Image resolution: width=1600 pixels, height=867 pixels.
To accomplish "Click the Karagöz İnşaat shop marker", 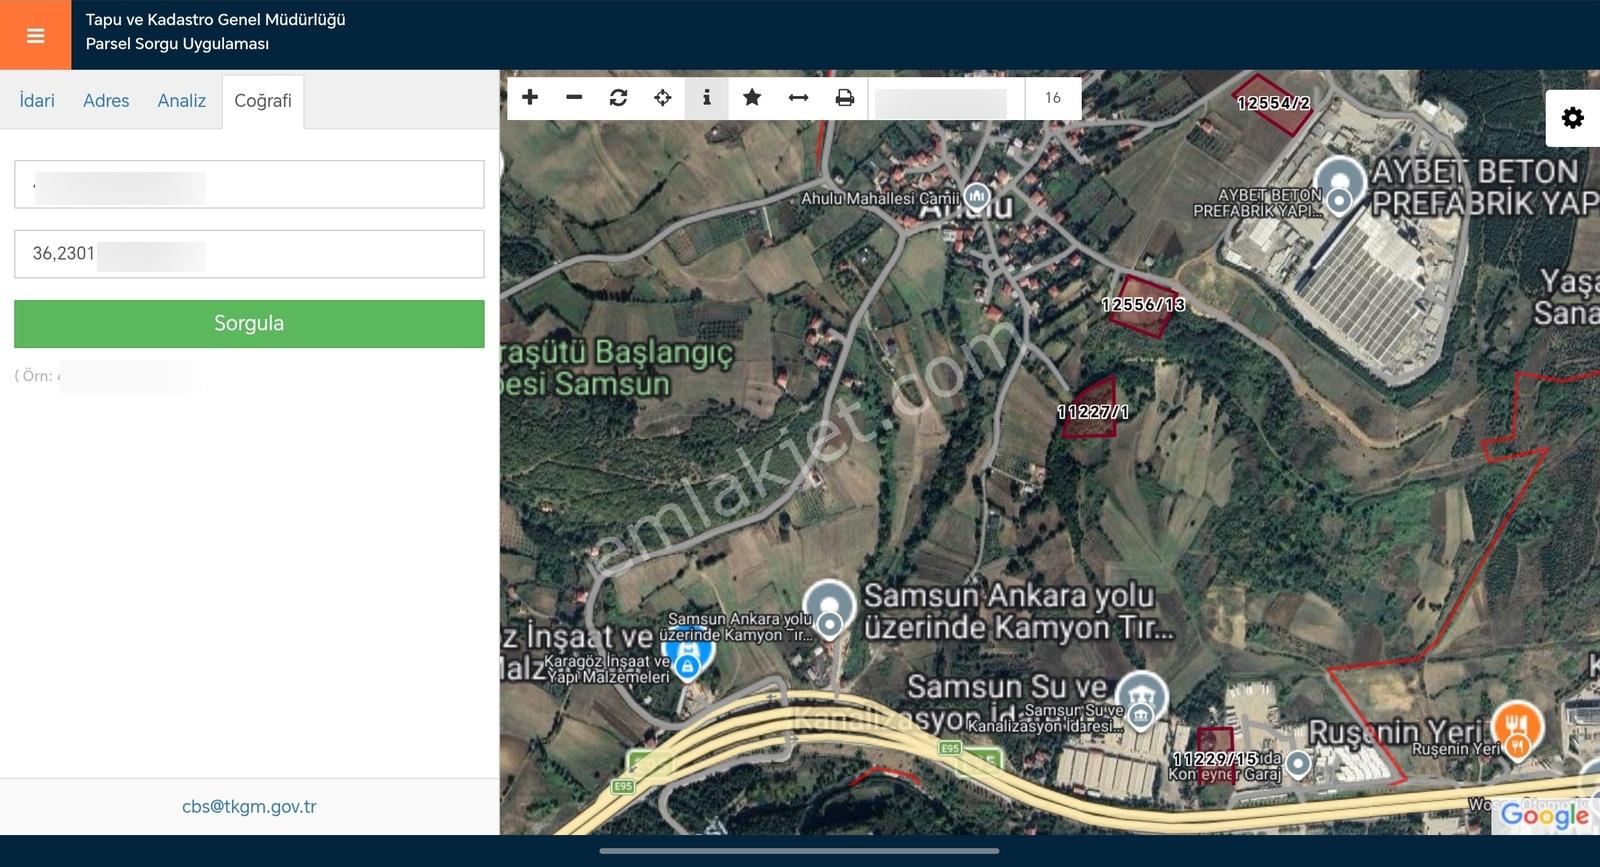I will (x=687, y=656).
